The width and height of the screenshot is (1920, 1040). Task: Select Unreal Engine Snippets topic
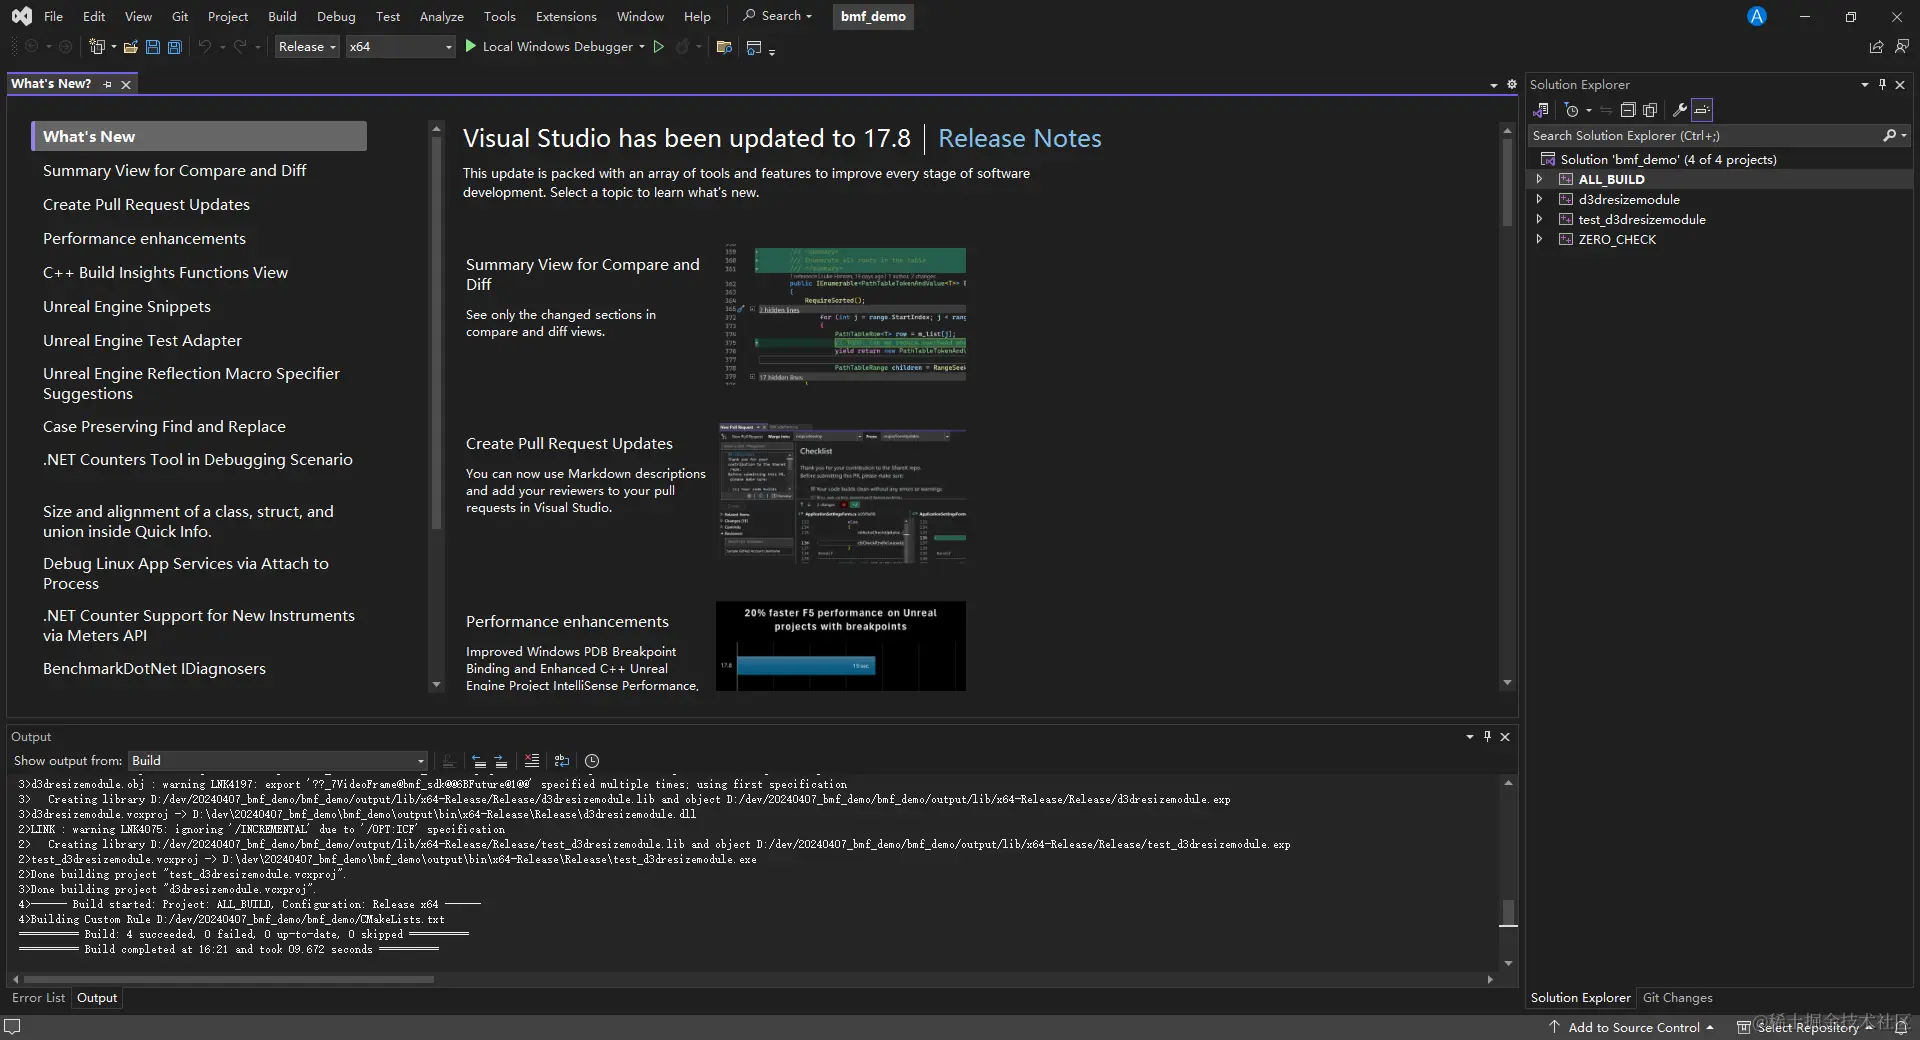(127, 306)
